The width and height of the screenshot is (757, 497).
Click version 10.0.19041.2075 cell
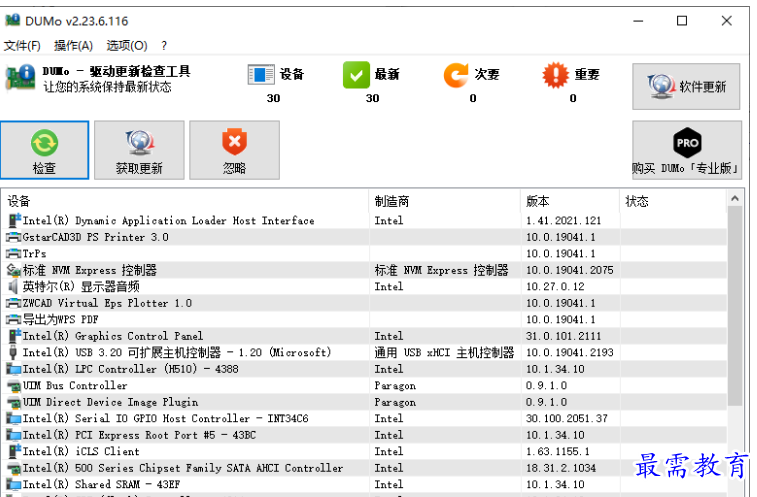(570, 270)
